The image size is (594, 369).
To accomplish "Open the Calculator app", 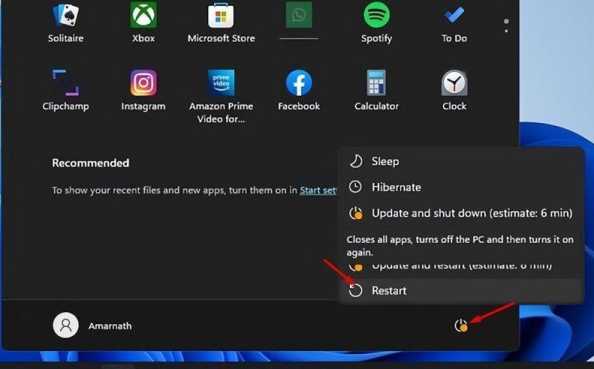I will pos(376,90).
